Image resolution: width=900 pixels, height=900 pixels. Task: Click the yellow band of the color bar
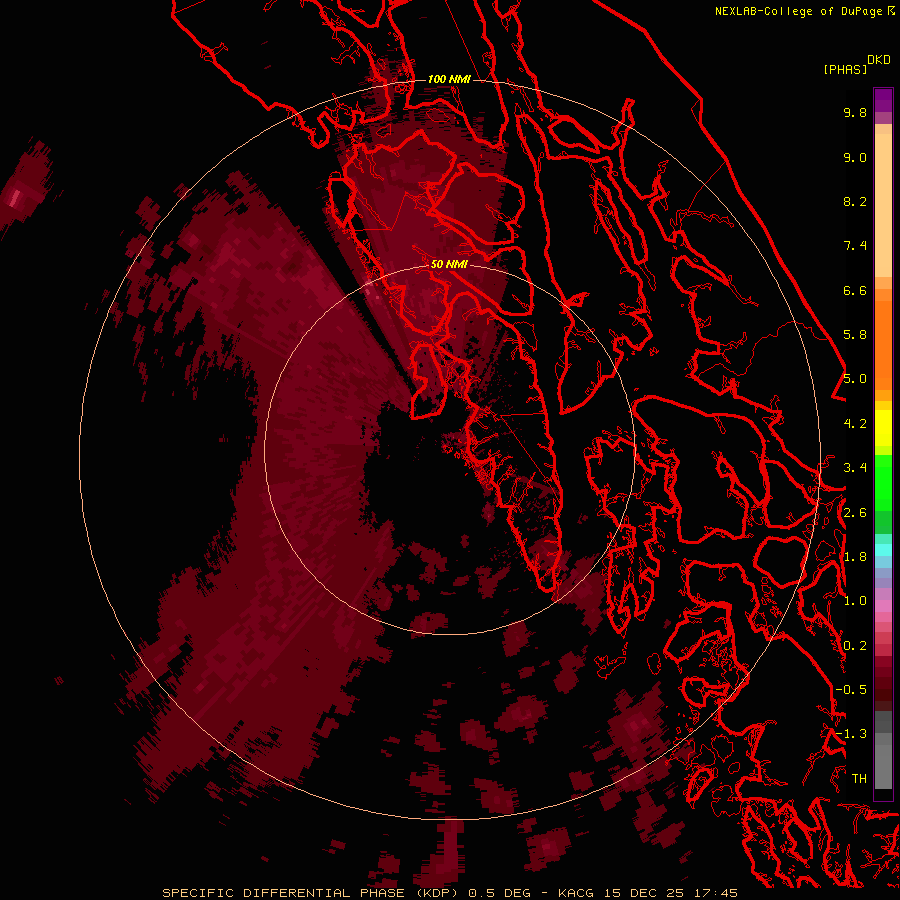pos(883,428)
